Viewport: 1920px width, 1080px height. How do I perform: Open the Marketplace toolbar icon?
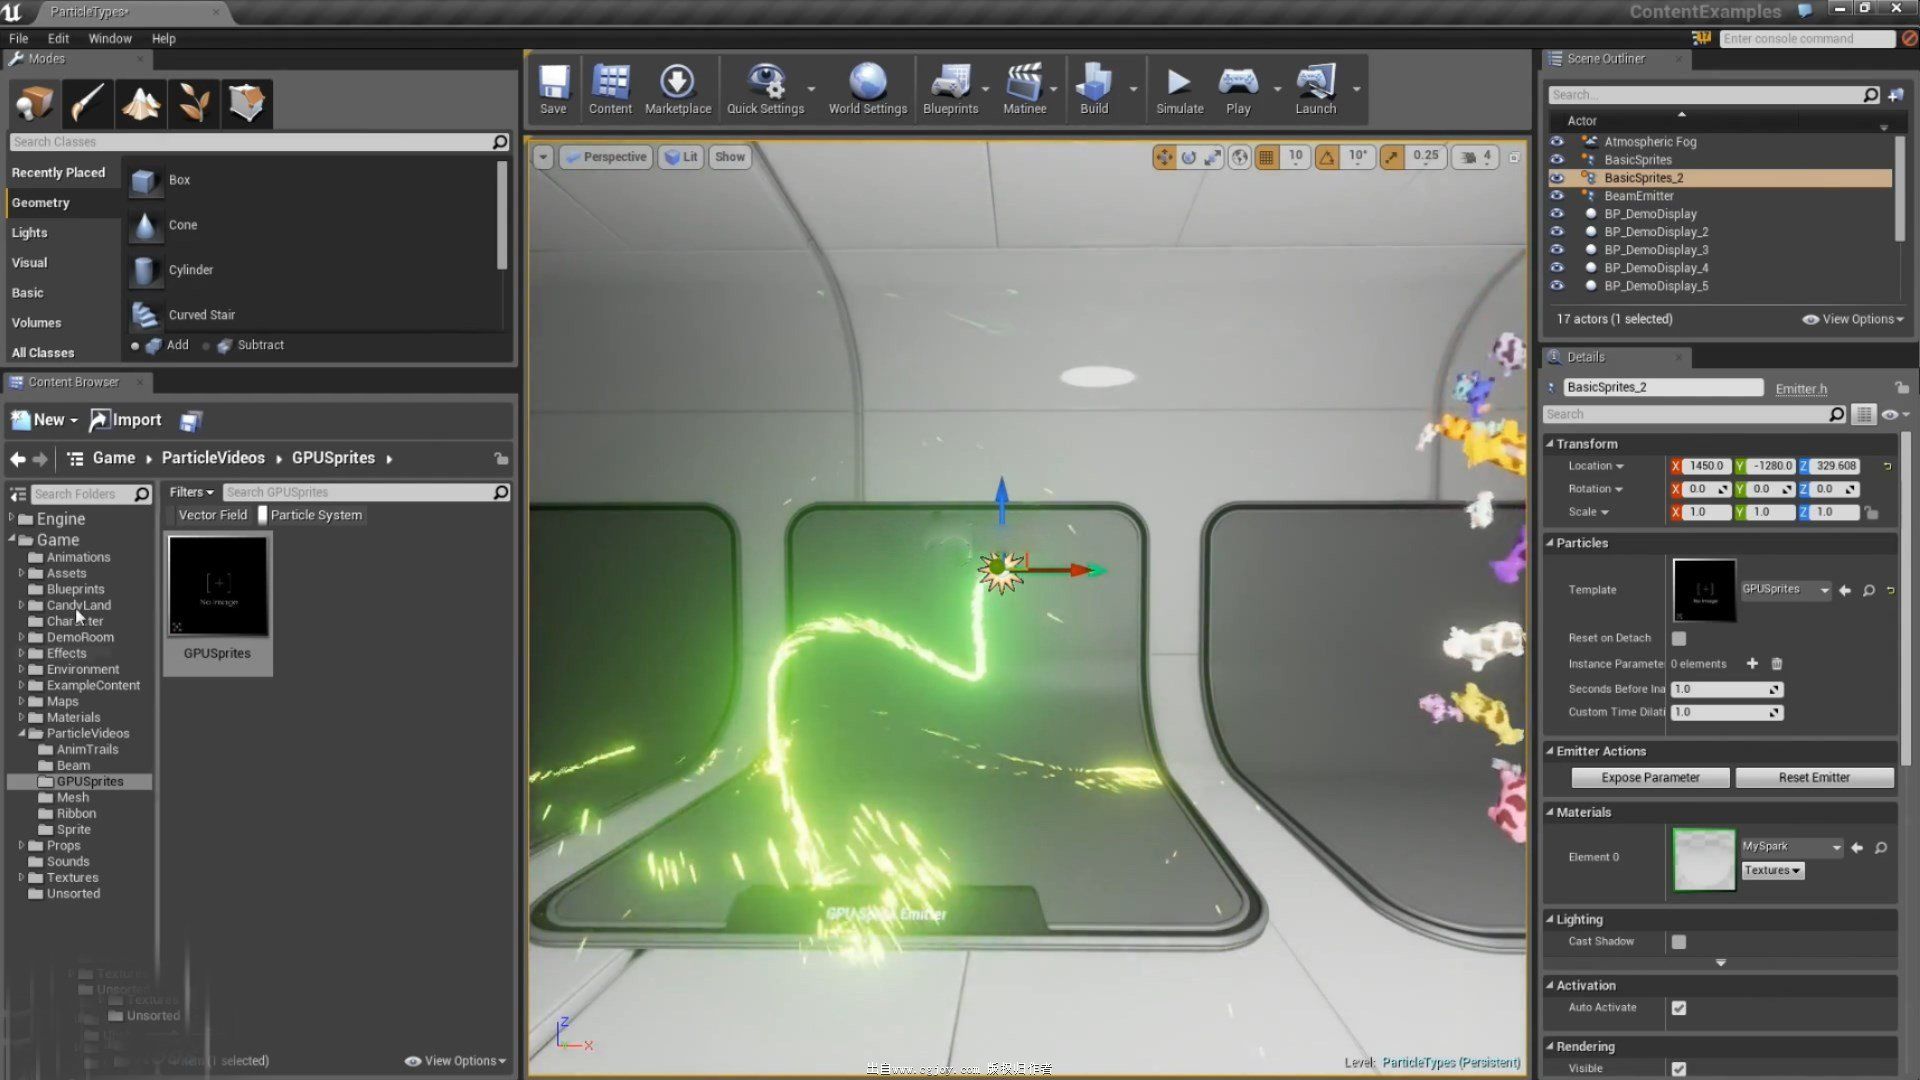tap(678, 89)
